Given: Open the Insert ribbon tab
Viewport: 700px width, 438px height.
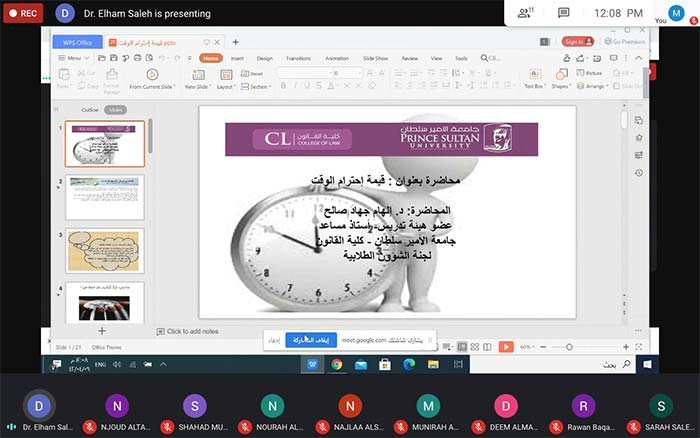Looking at the screenshot, I should [238, 58].
